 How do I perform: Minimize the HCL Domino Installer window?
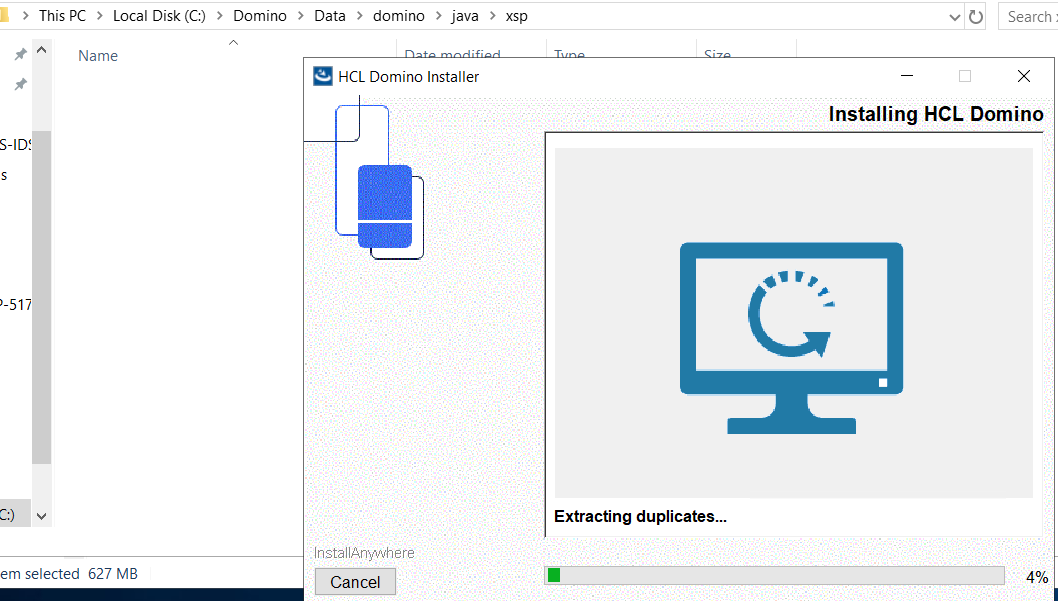[x=907, y=76]
